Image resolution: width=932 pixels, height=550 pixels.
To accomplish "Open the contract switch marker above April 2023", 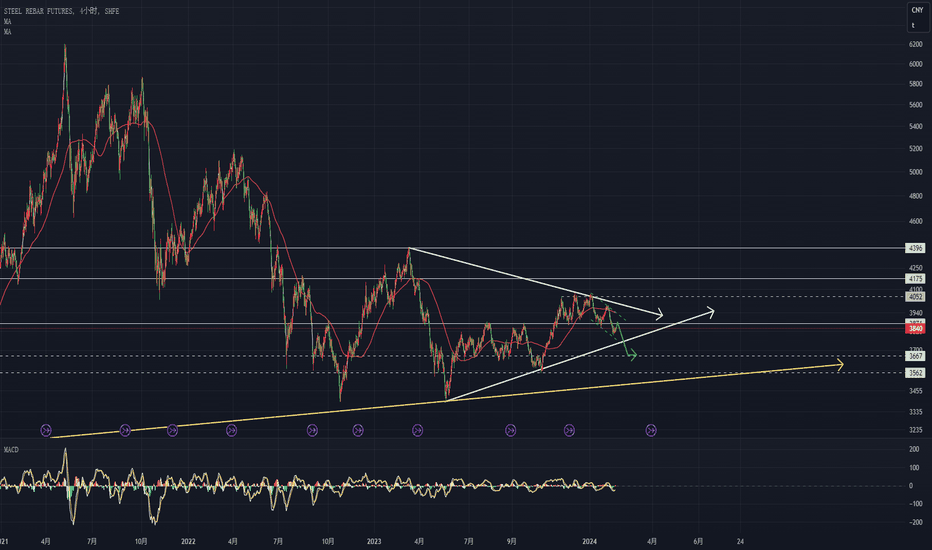I will (x=417, y=430).
